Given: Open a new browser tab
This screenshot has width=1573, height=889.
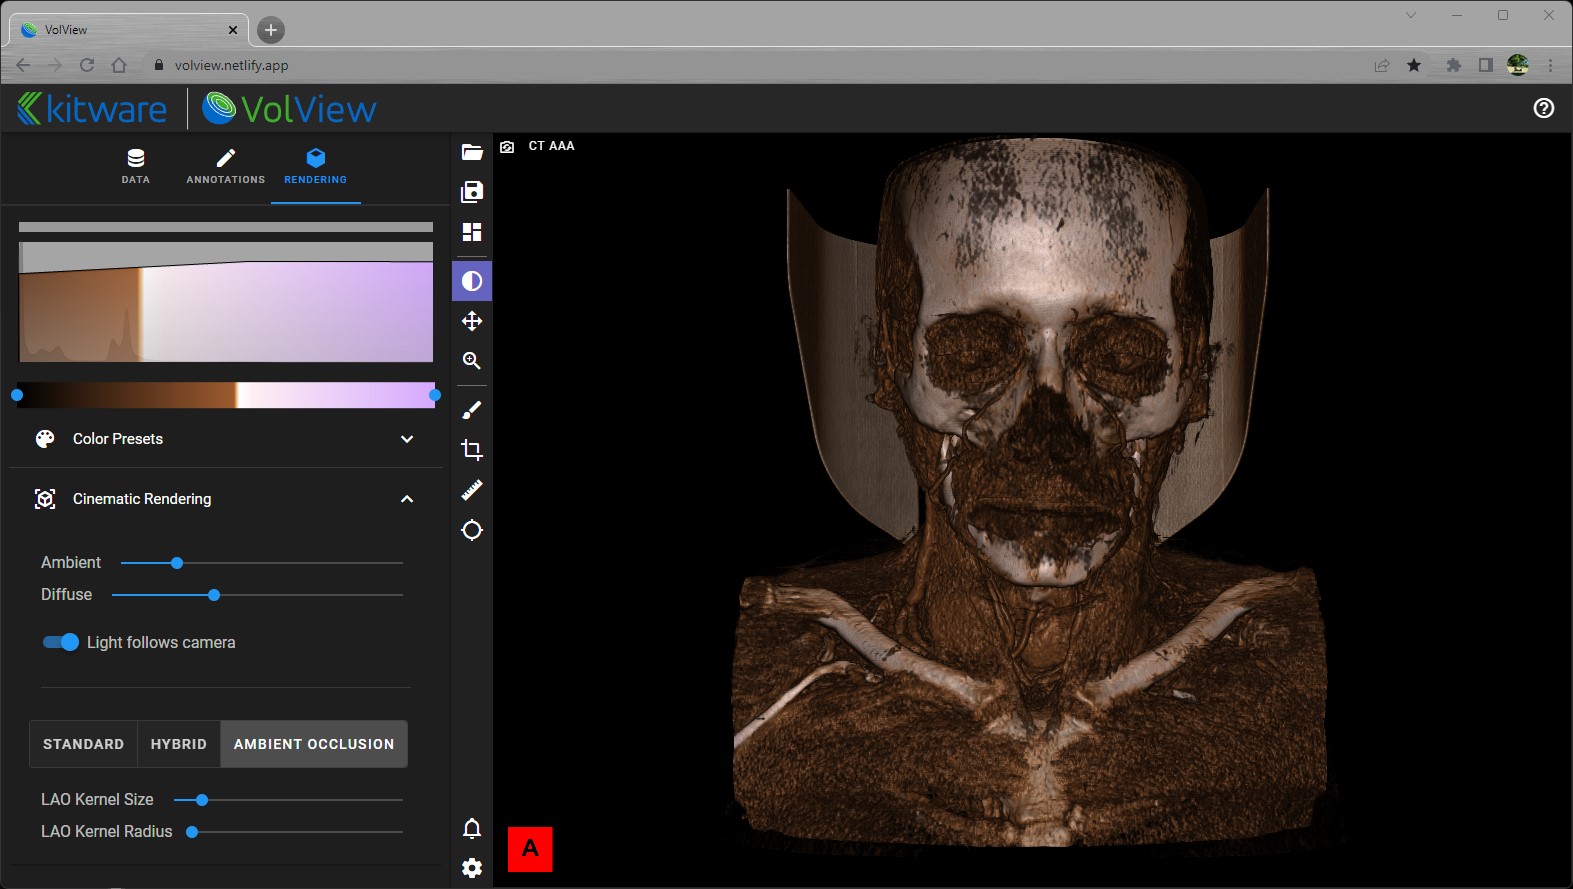Looking at the screenshot, I should [x=271, y=30].
